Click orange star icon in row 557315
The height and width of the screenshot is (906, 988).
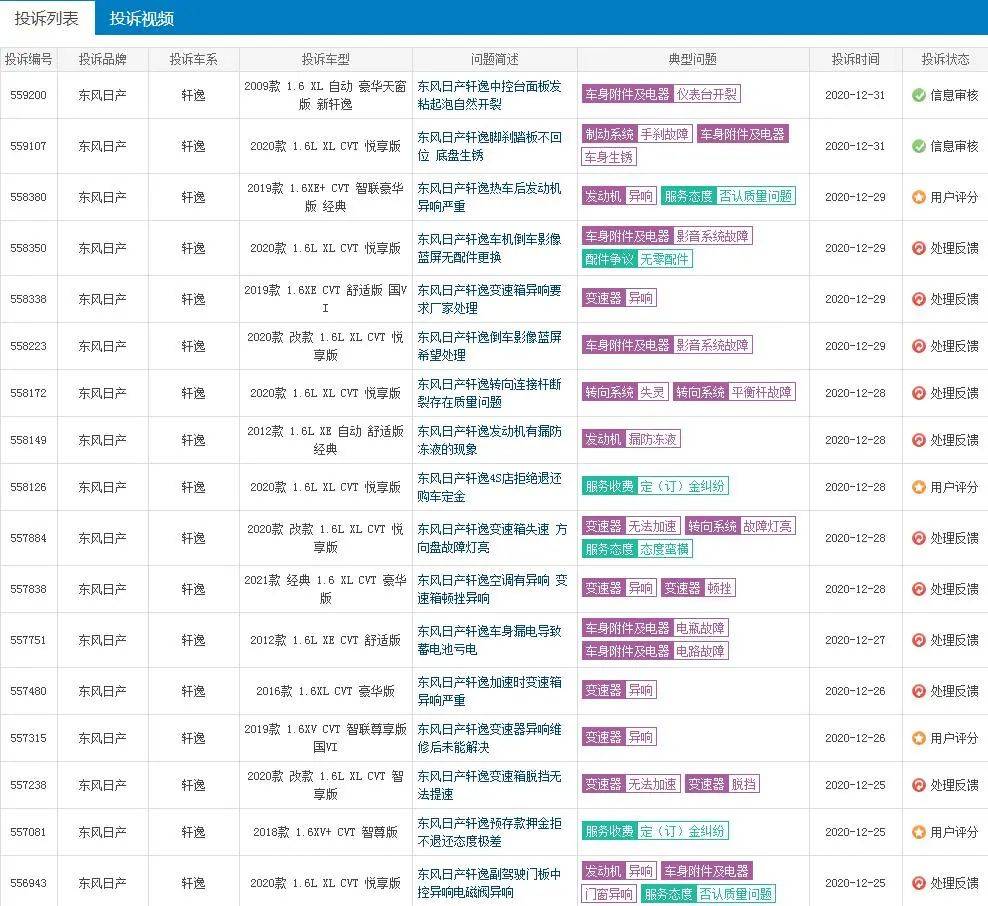[x=918, y=738]
